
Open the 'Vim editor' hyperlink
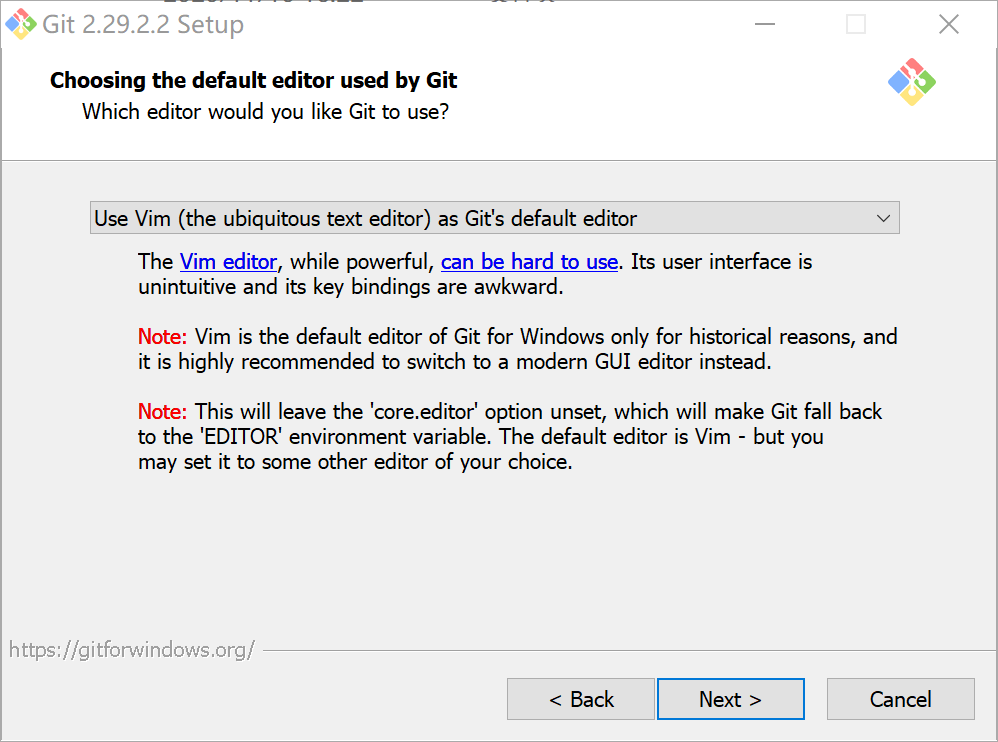point(228,262)
